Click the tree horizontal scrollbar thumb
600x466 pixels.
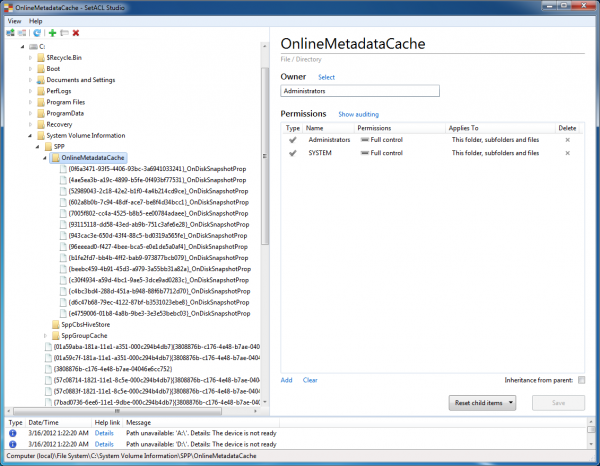coord(117,411)
